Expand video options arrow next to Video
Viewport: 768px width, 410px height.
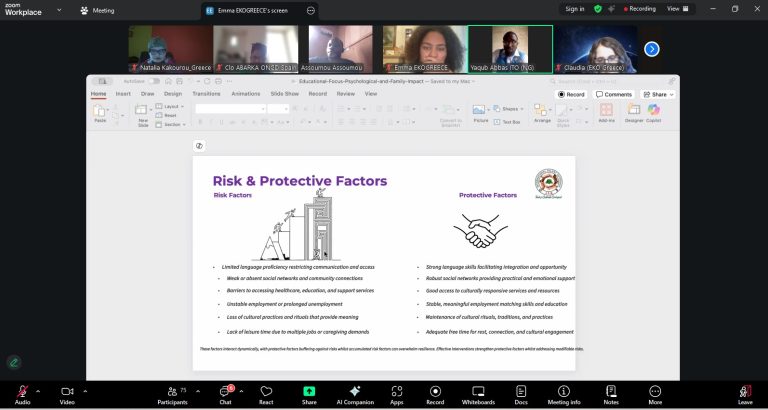coord(84,391)
